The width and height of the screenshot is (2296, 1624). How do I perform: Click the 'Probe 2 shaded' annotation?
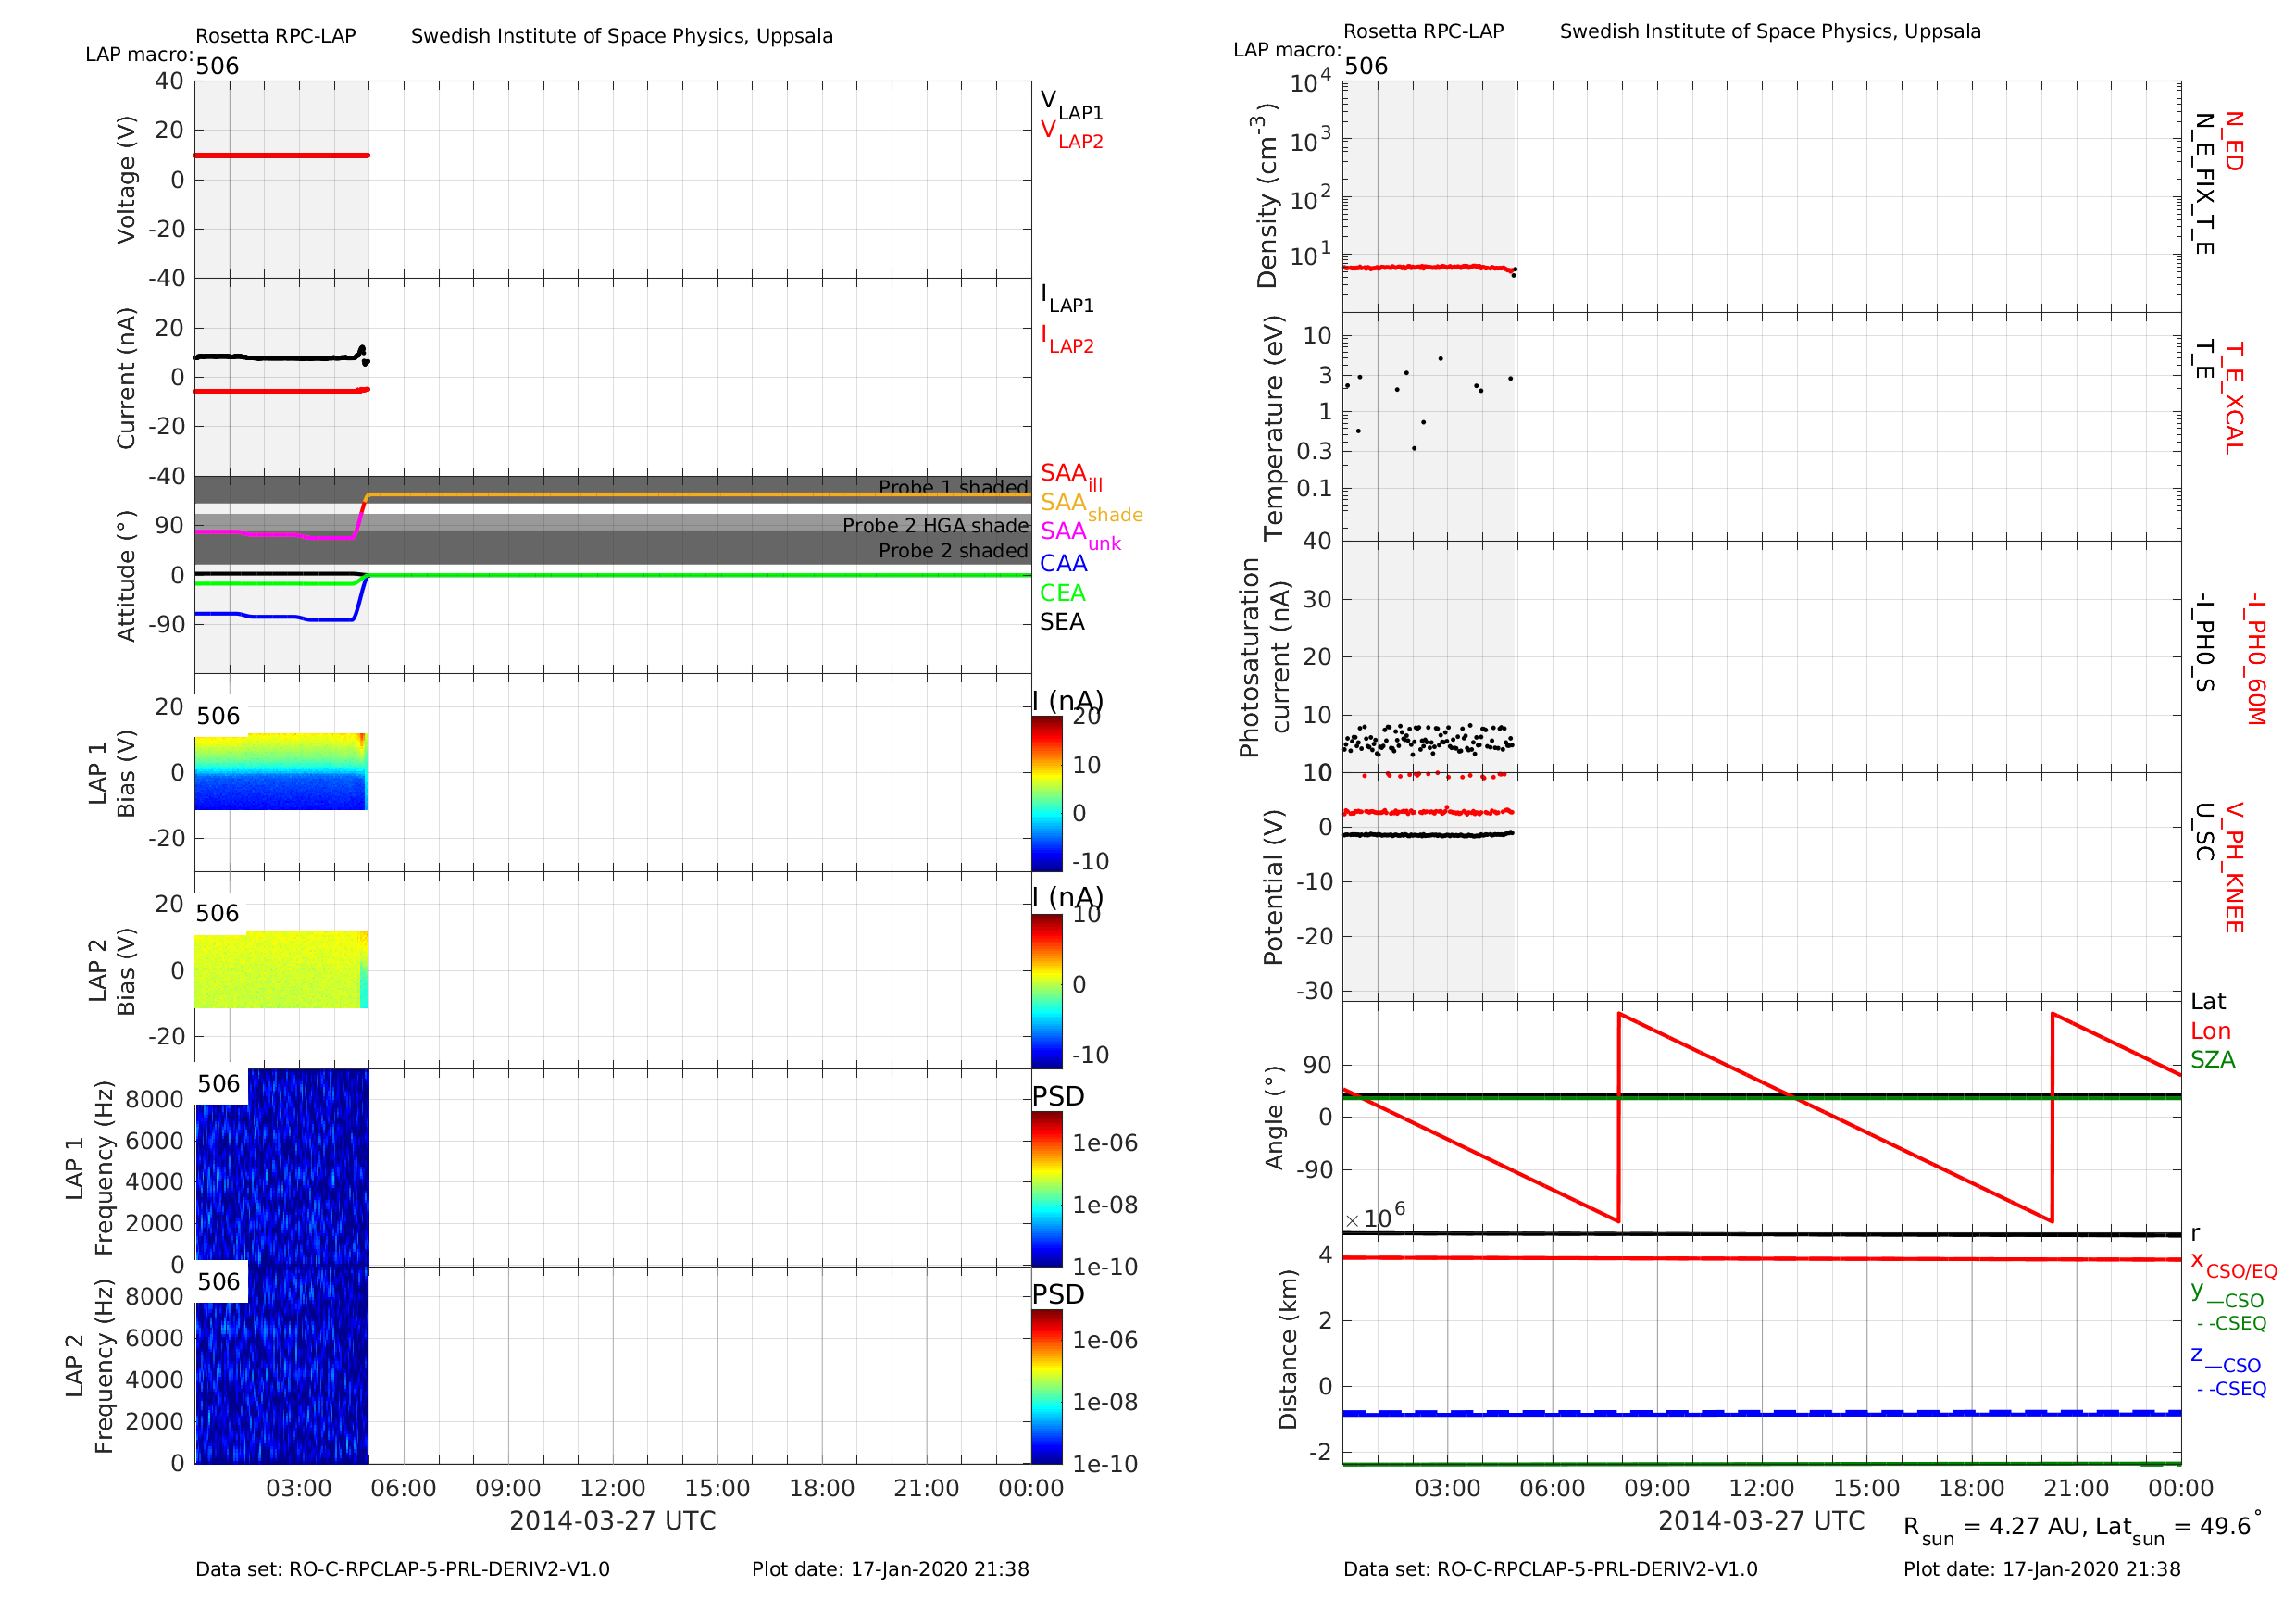953,550
